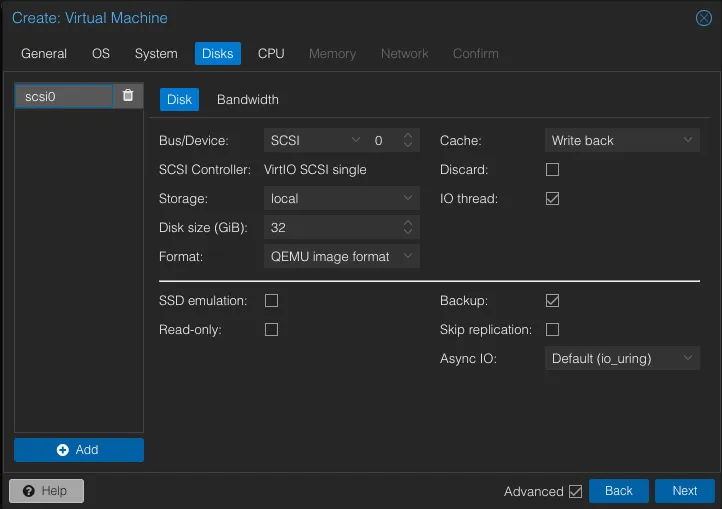Click the Disk size input field

(332, 228)
